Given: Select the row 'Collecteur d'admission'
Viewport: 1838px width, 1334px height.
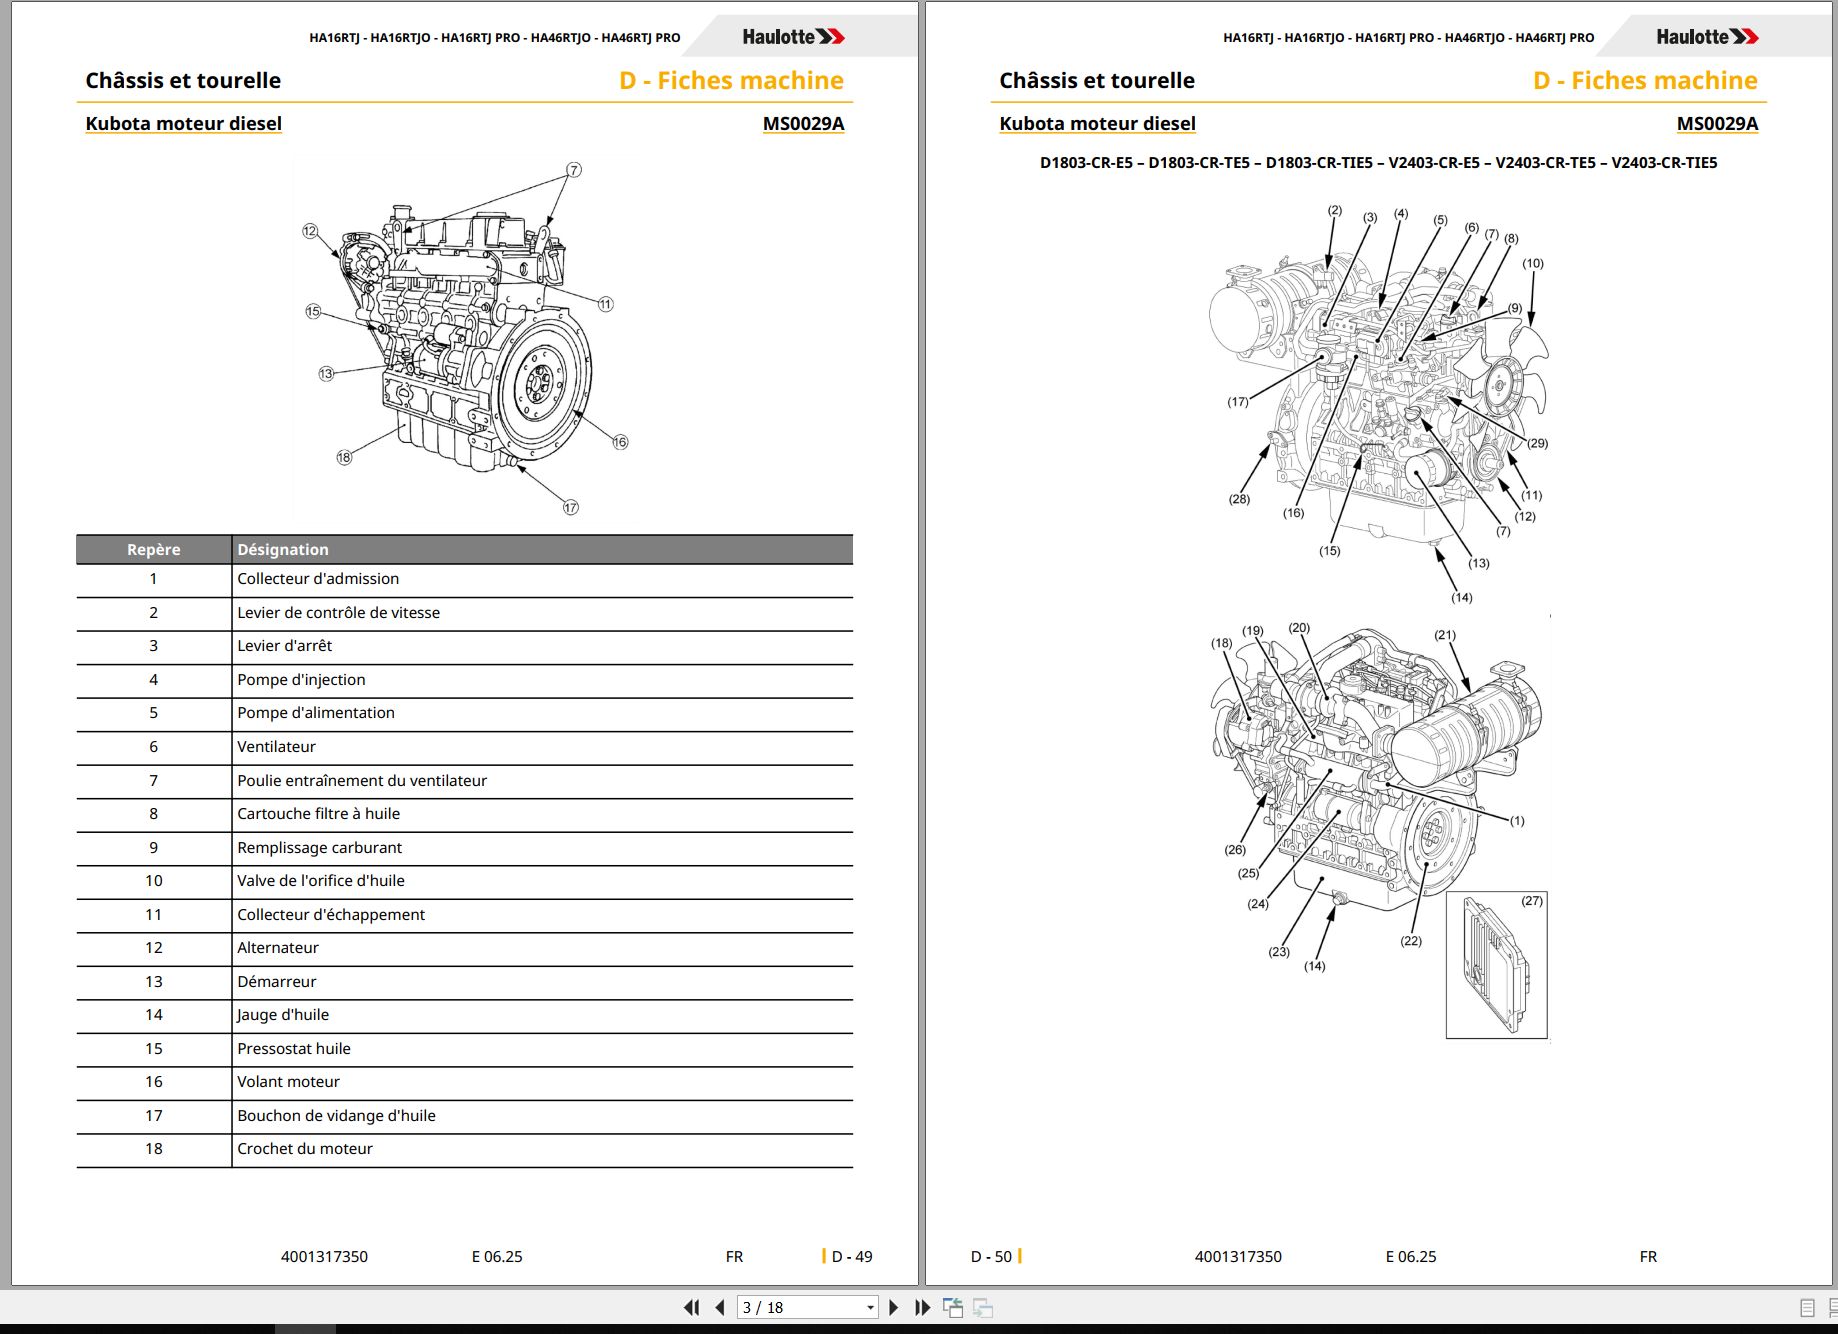Looking at the screenshot, I should tap(465, 579).
